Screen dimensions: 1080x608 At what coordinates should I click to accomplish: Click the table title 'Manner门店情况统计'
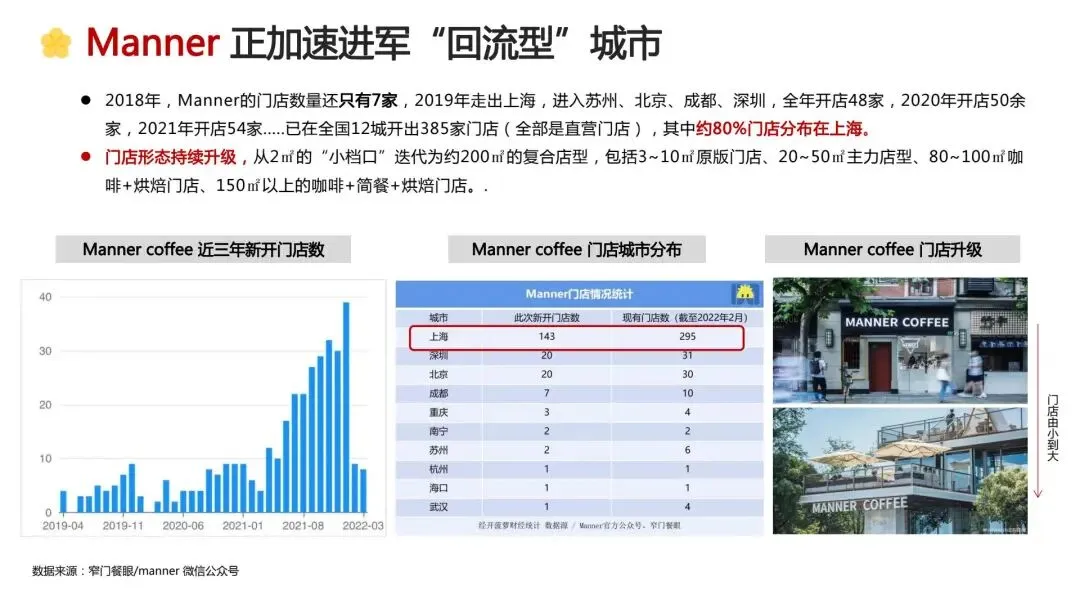pyautogui.click(x=579, y=294)
